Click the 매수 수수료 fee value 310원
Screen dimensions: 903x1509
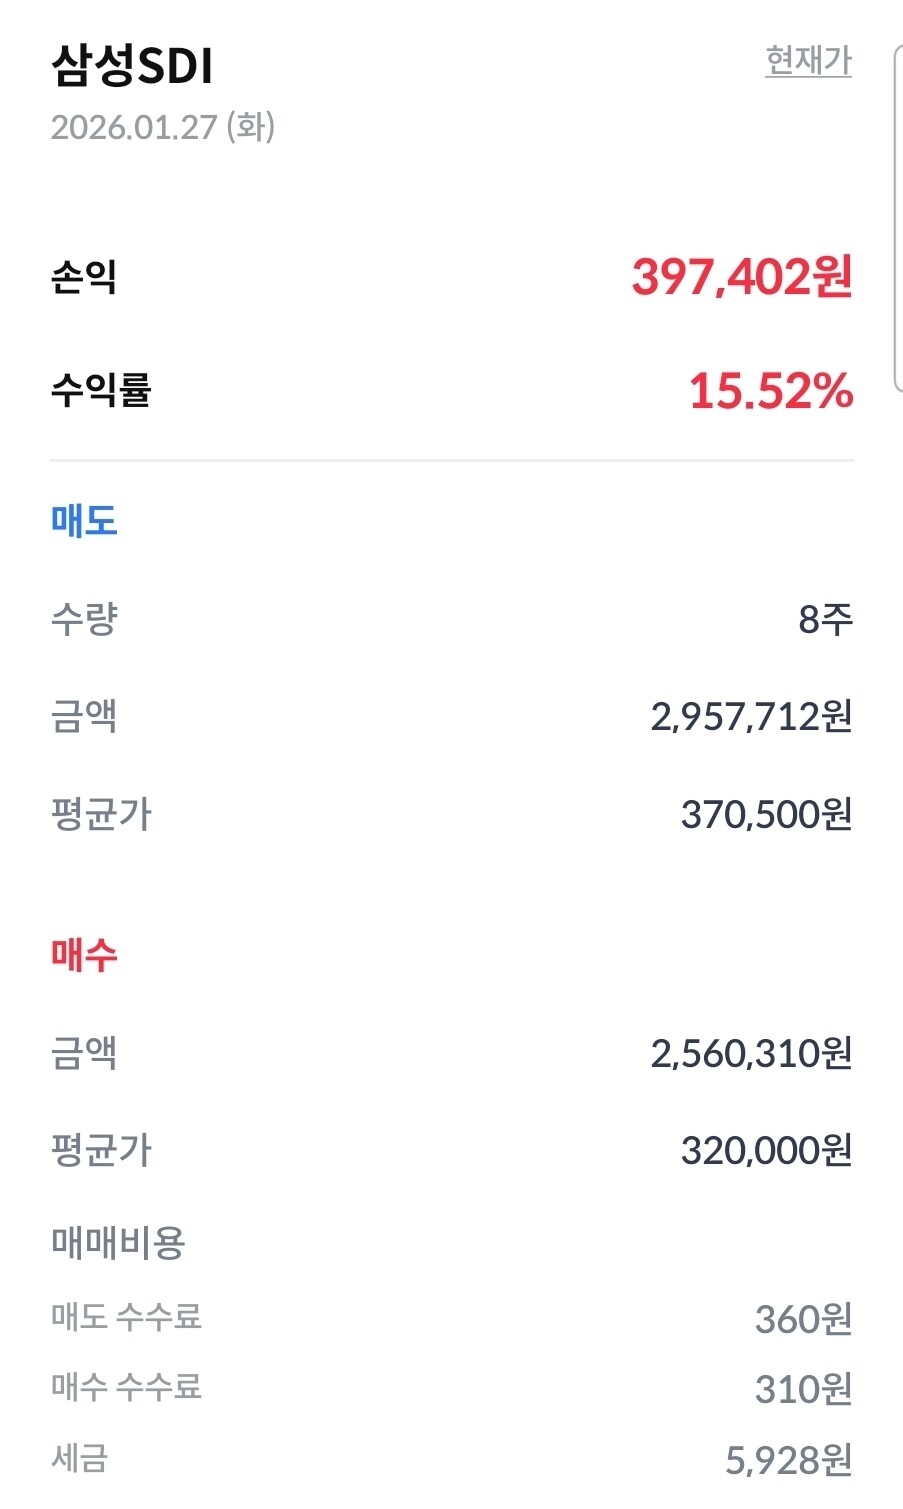tap(803, 1389)
